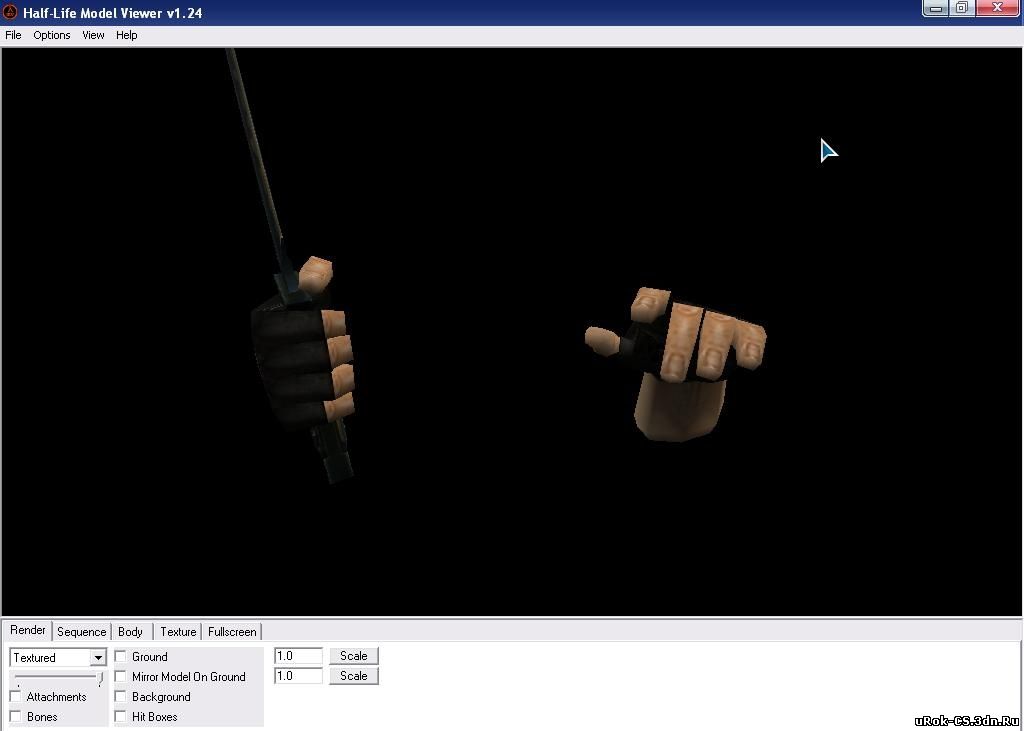Click the empty open hand model in viewport
The height and width of the screenshot is (731, 1024).
point(676,363)
